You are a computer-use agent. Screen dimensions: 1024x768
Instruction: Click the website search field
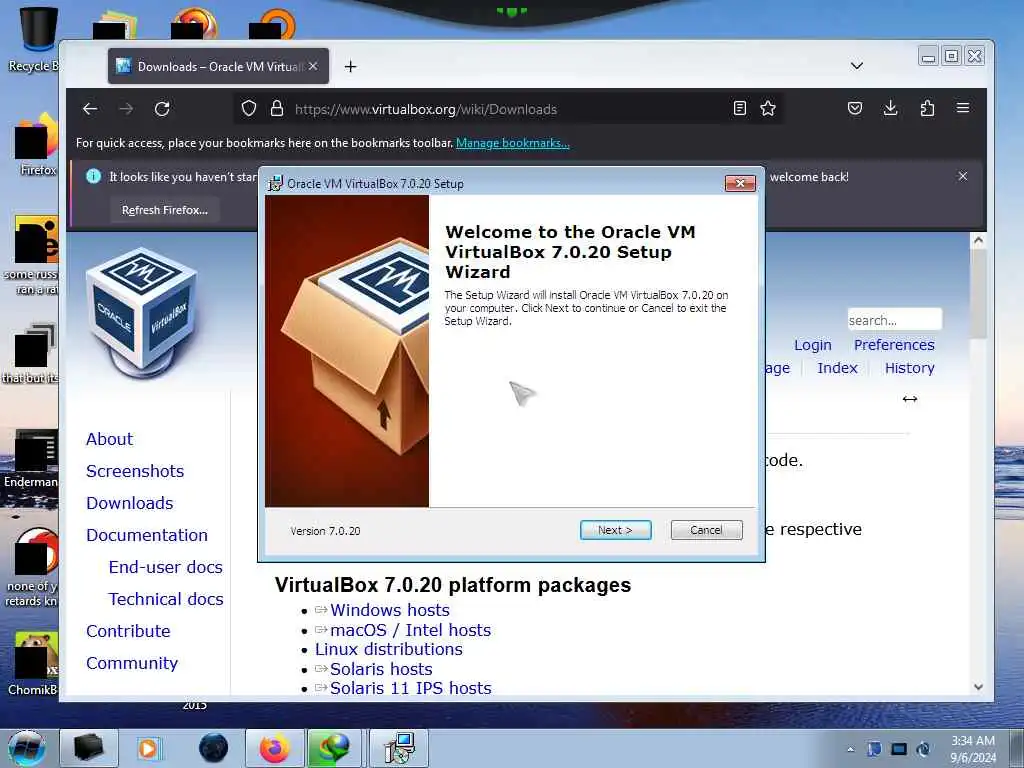[x=894, y=320]
